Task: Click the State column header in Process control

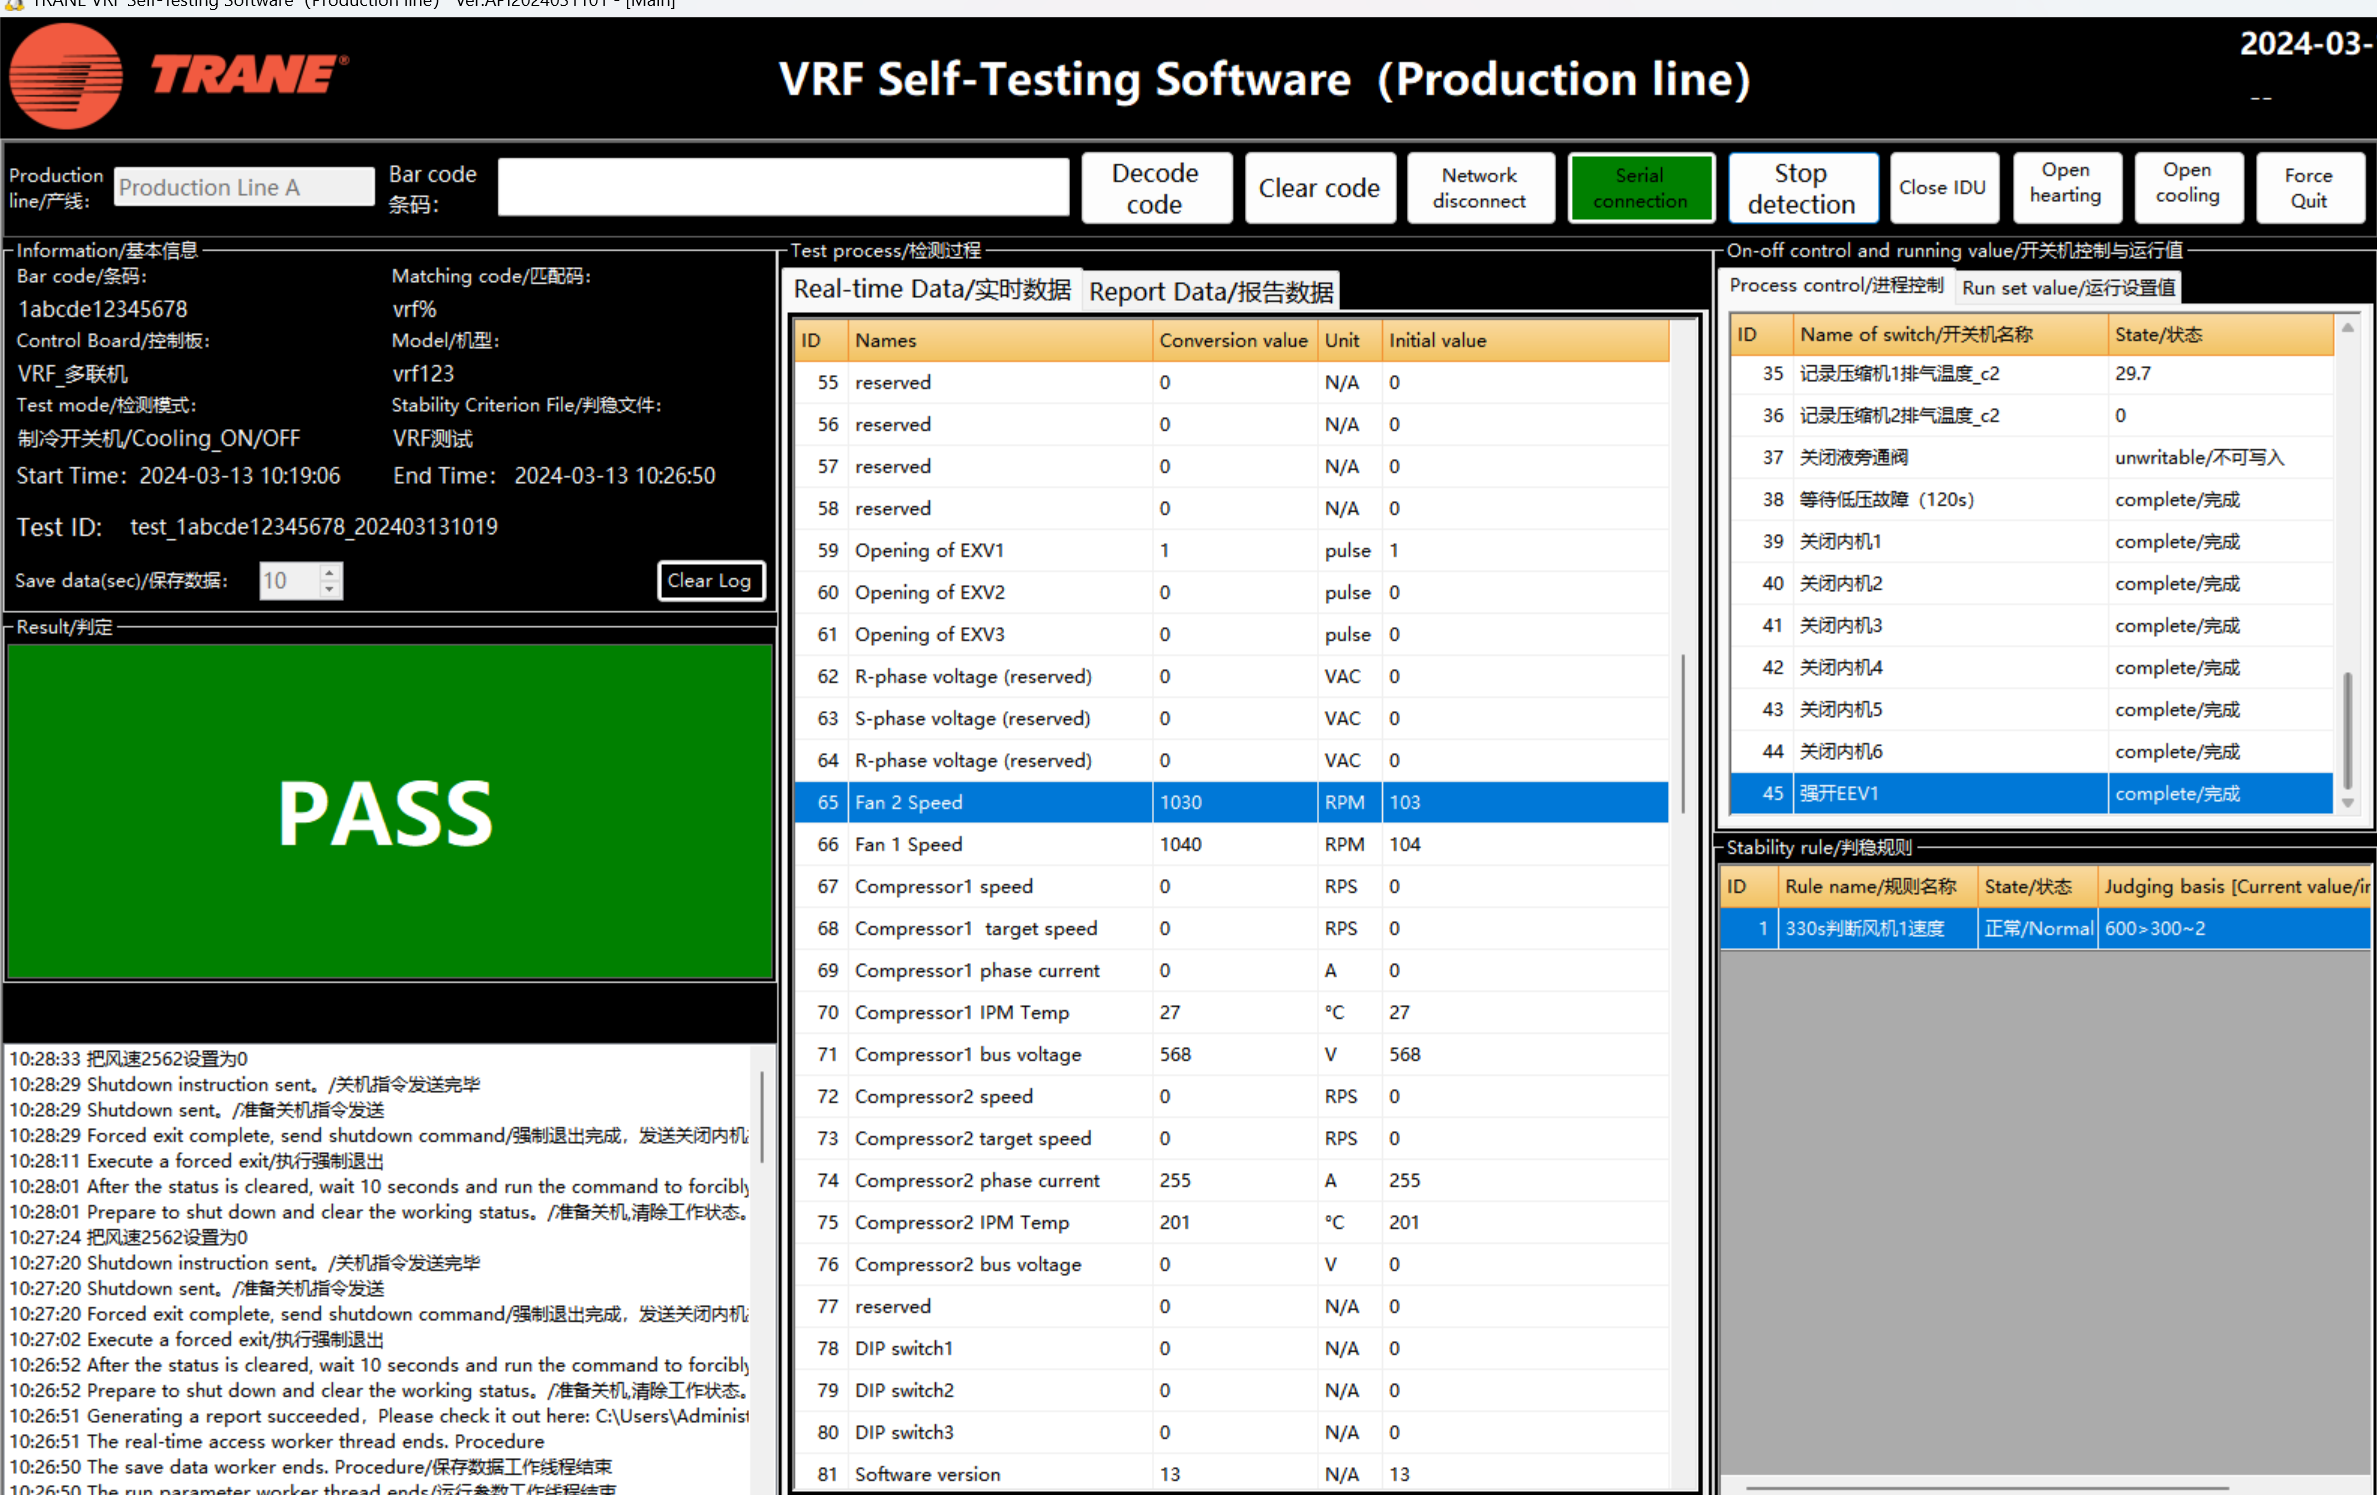Action: pyautogui.click(x=2220, y=334)
